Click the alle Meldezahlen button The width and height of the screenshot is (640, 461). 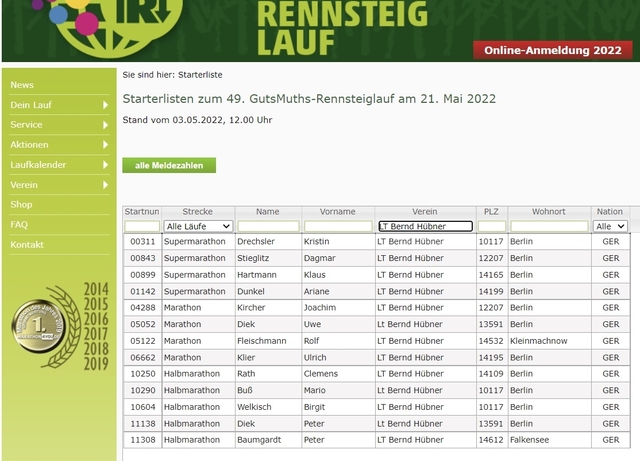169,165
